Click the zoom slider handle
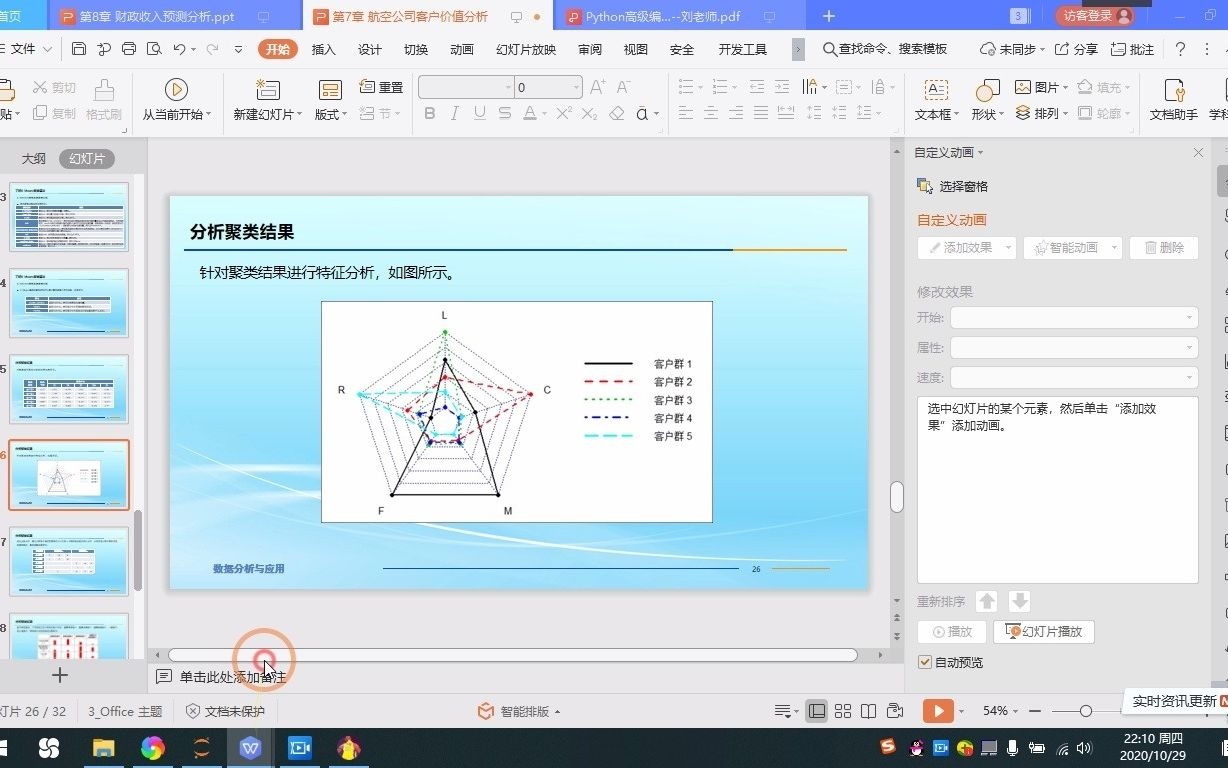The width and height of the screenshot is (1228, 768). [1084, 711]
